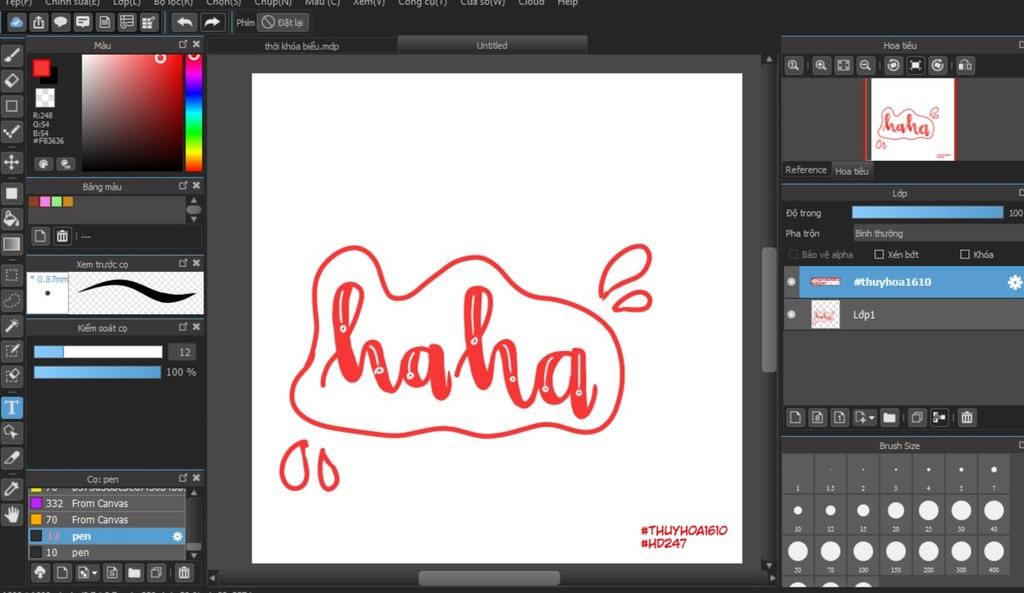Image resolution: width=1024 pixels, height=593 pixels.
Task: Select the Lasso selection tool
Action: click(x=12, y=300)
